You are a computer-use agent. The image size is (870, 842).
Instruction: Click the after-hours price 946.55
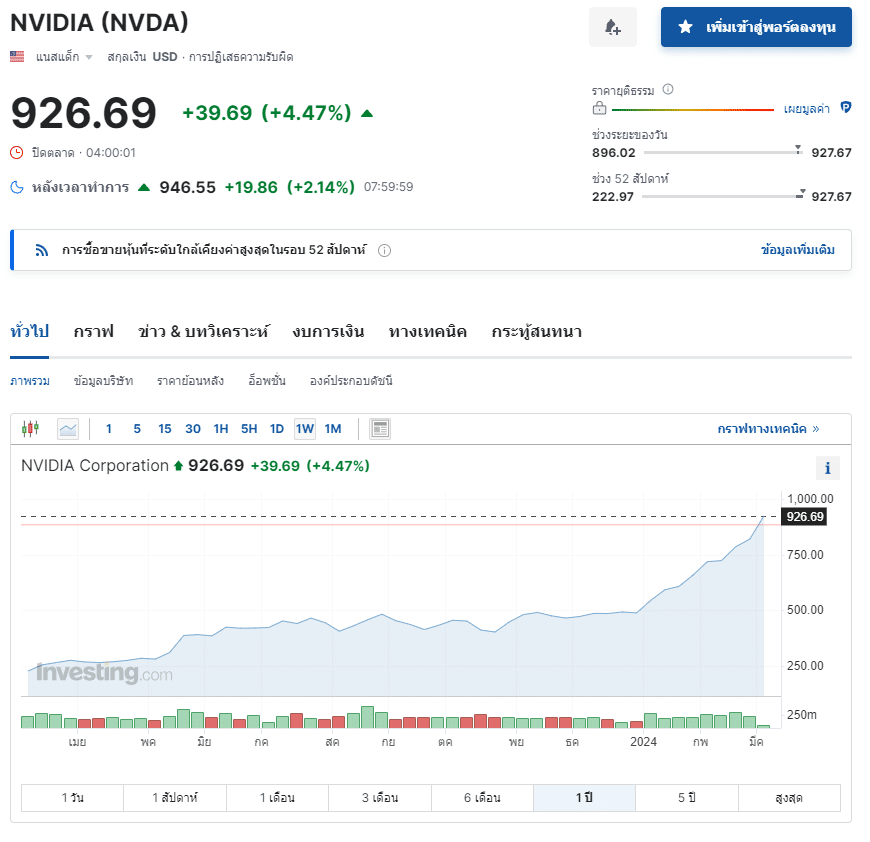188,187
